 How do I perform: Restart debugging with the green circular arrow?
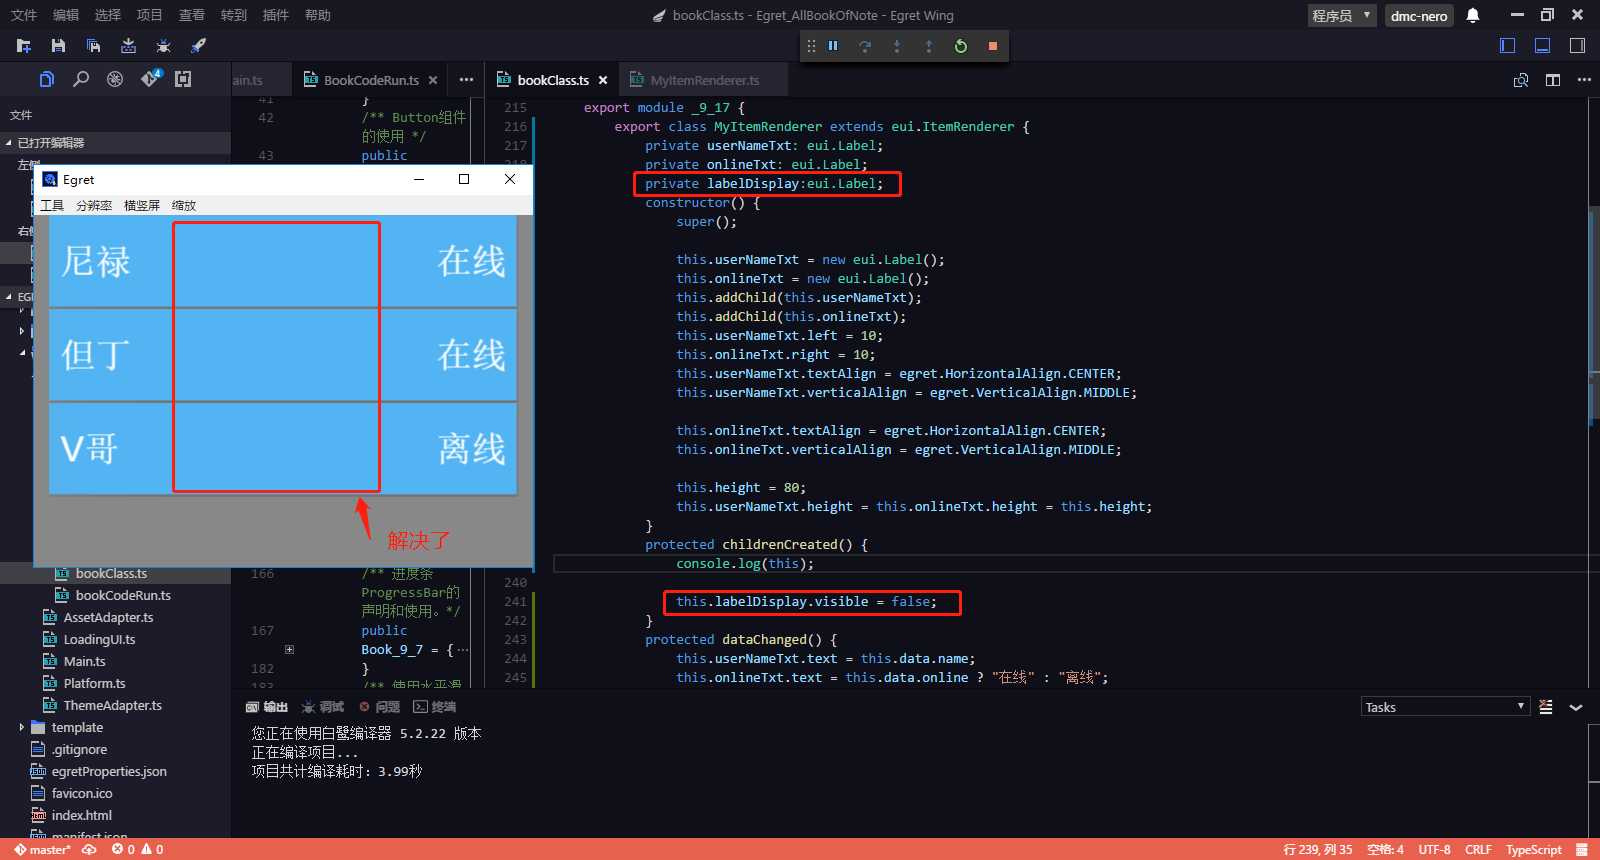961,46
